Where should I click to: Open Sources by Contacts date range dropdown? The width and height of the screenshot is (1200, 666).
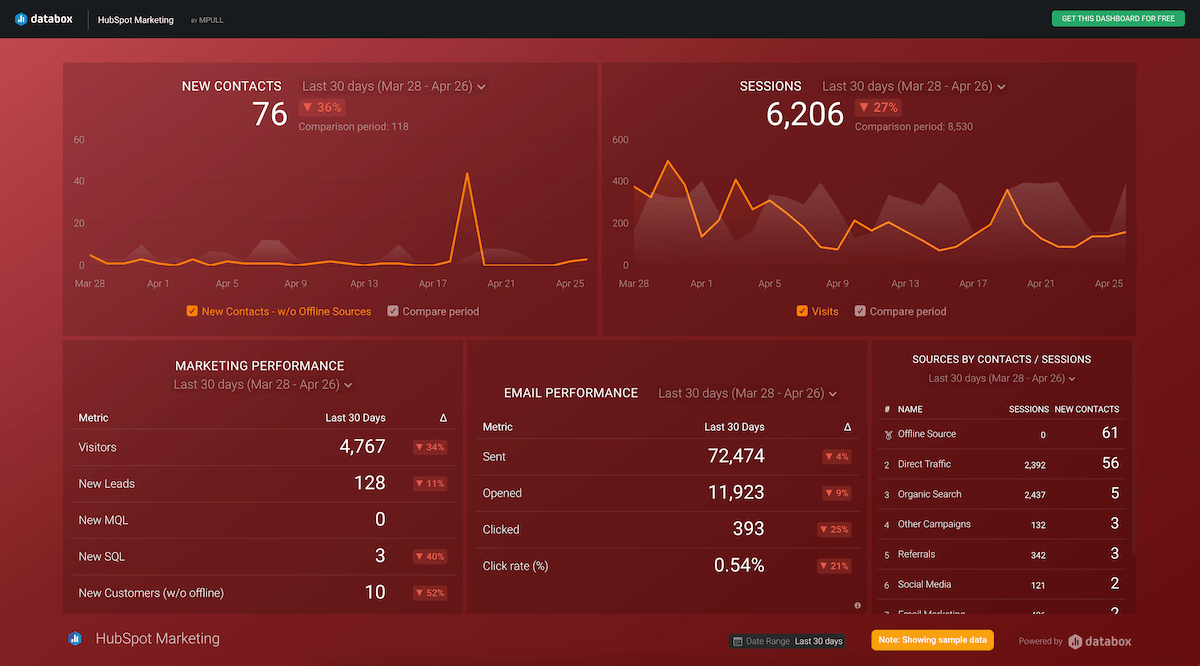1002,379
